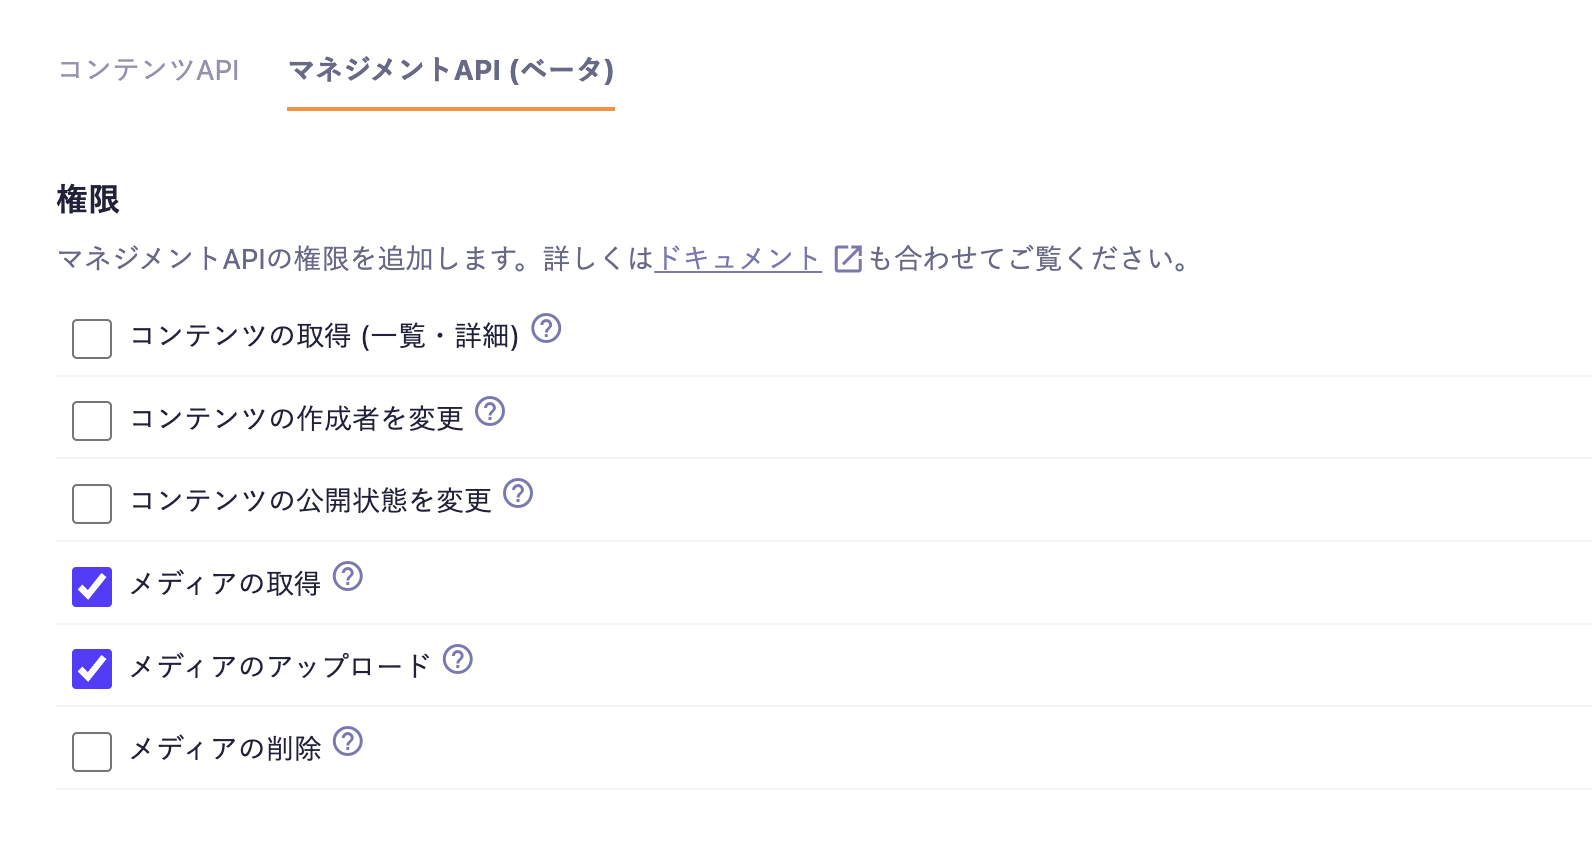1592x864 pixels.
Task: Open the ドキュメント link
Action: pos(738,259)
